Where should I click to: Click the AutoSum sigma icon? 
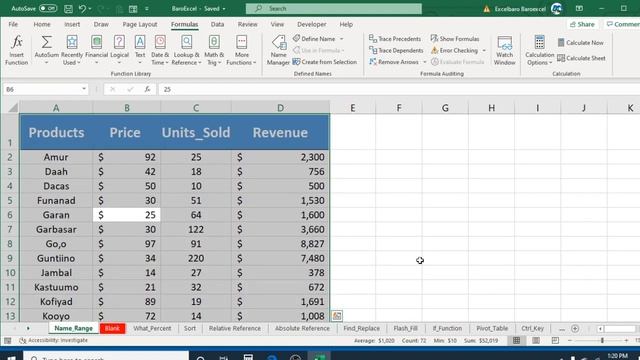coord(47,42)
